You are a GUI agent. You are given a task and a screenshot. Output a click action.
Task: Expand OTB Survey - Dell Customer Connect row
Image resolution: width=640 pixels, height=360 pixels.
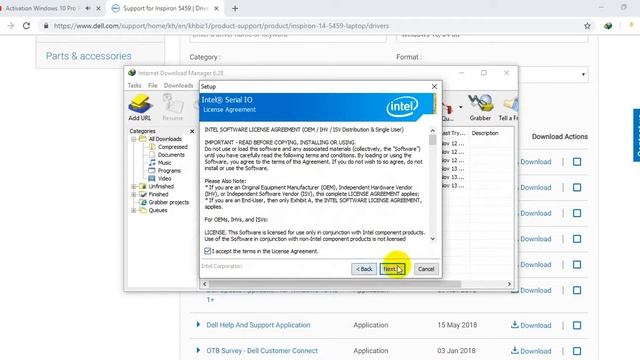[198, 350]
